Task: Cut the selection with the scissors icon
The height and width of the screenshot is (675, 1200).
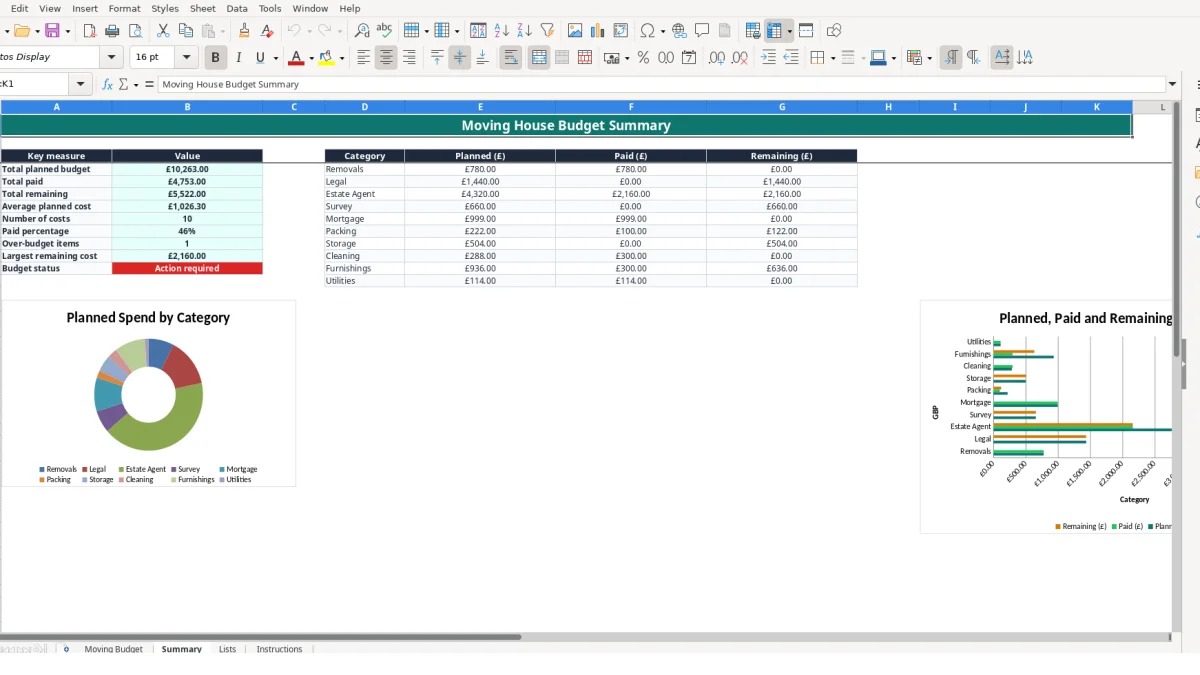Action: point(163,31)
